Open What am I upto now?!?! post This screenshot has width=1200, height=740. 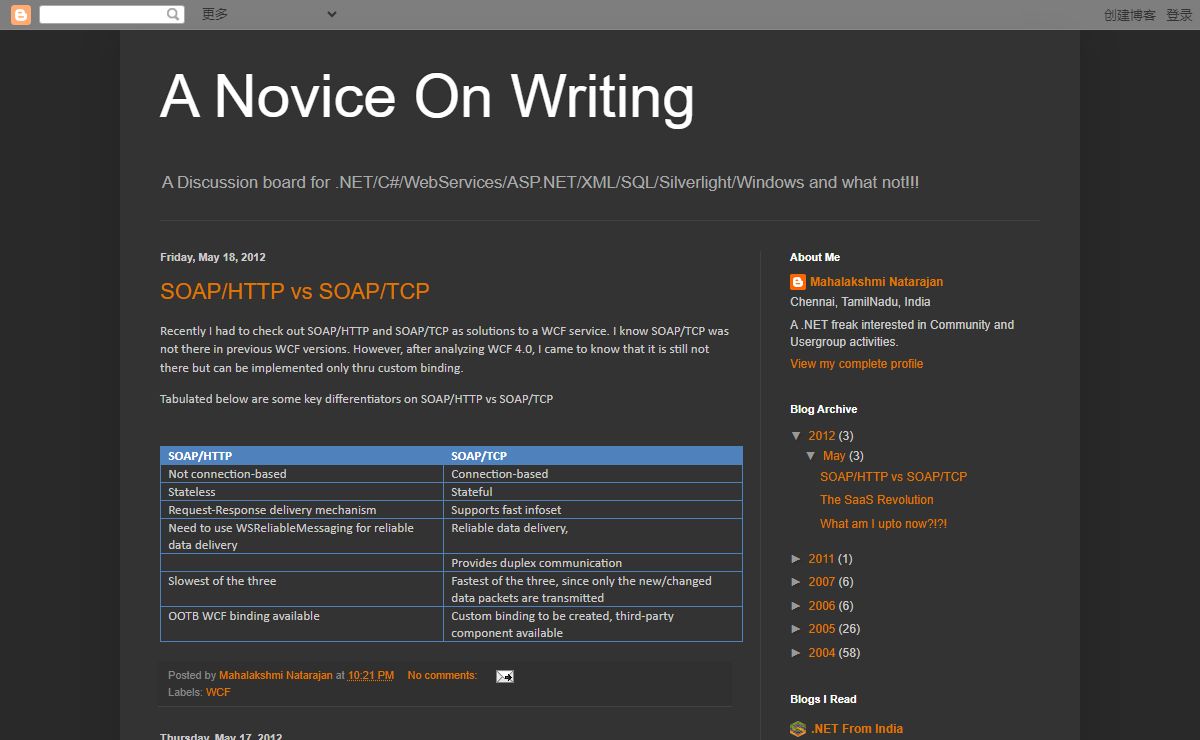tap(883, 524)
